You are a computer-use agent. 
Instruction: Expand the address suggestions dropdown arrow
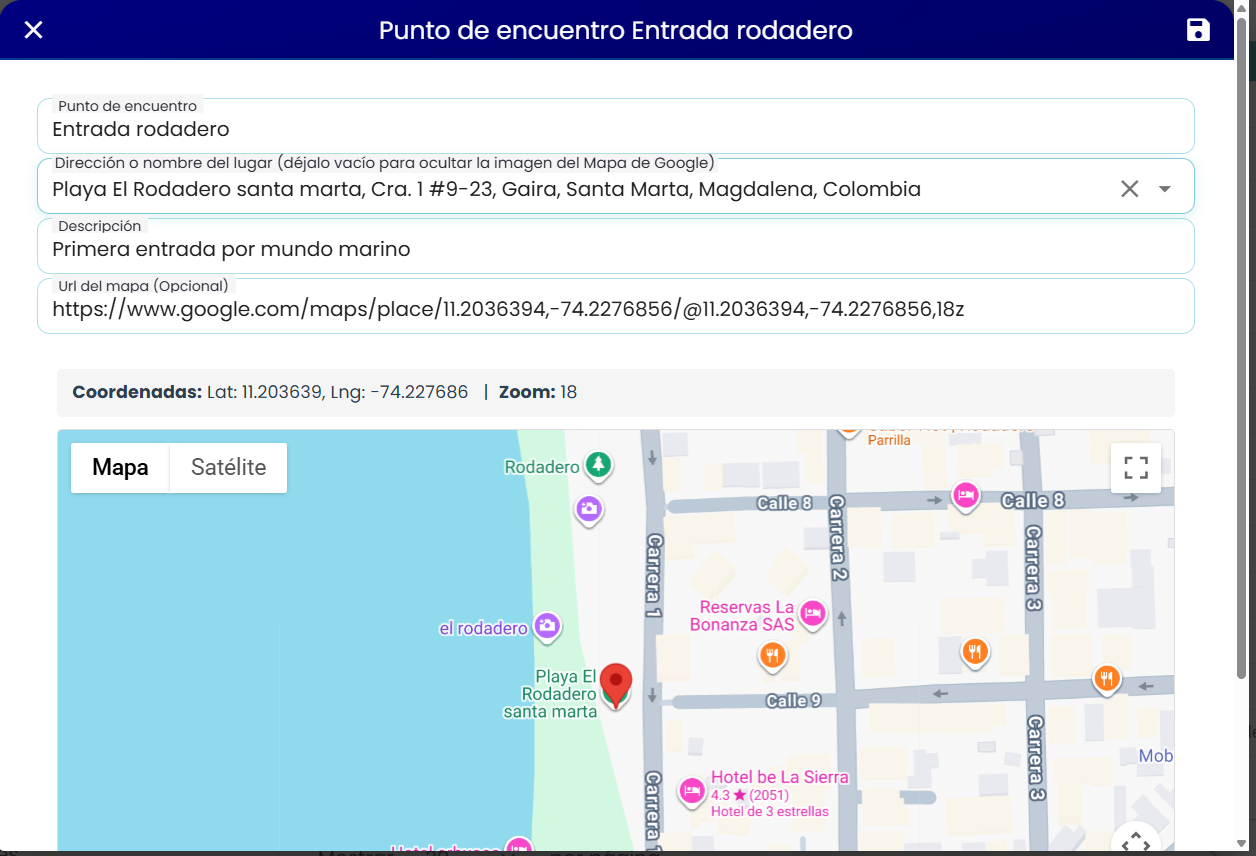1165,189
